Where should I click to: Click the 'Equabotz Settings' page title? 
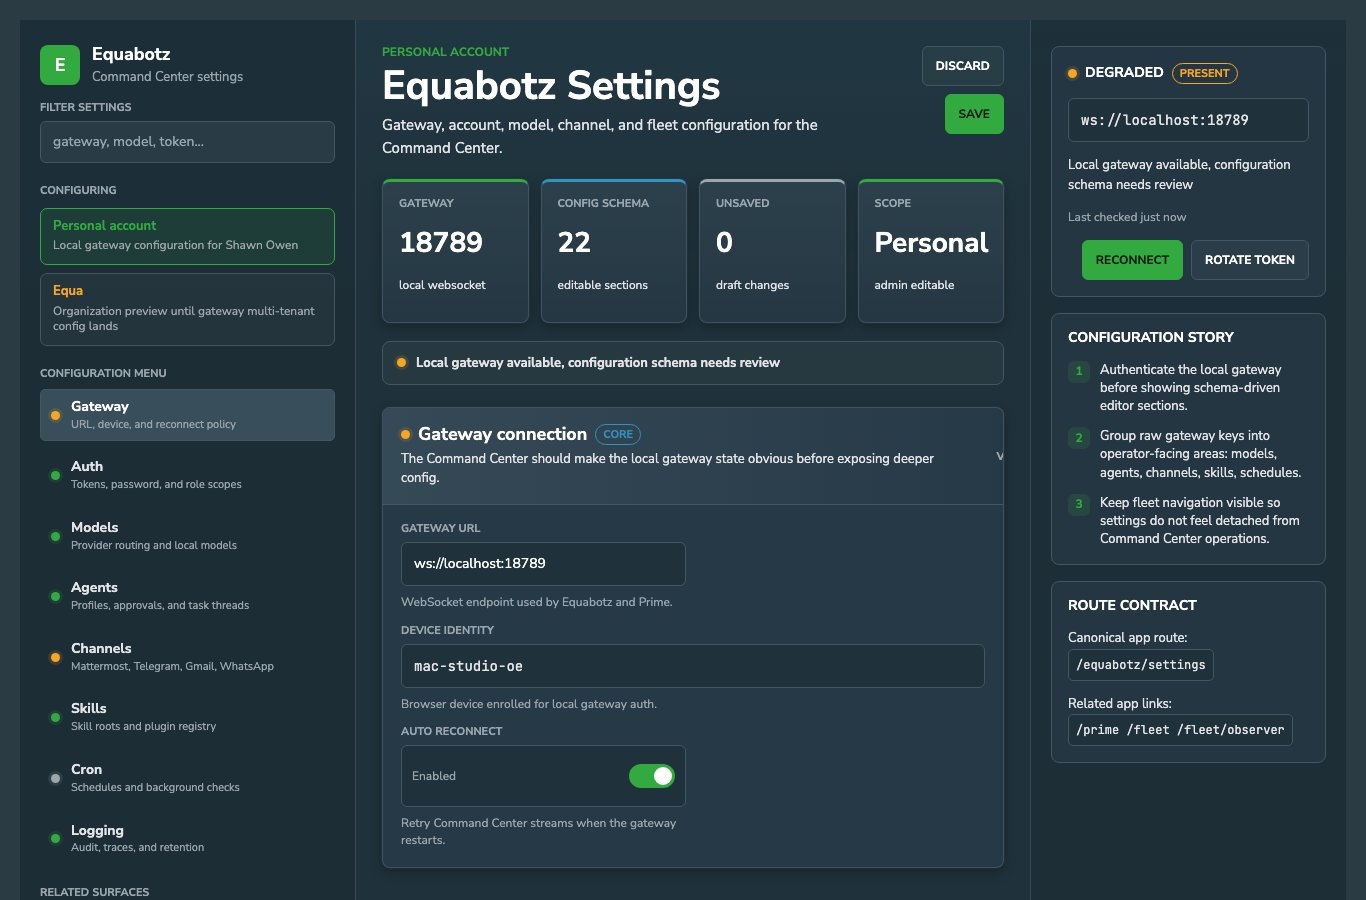pos(551,86)
